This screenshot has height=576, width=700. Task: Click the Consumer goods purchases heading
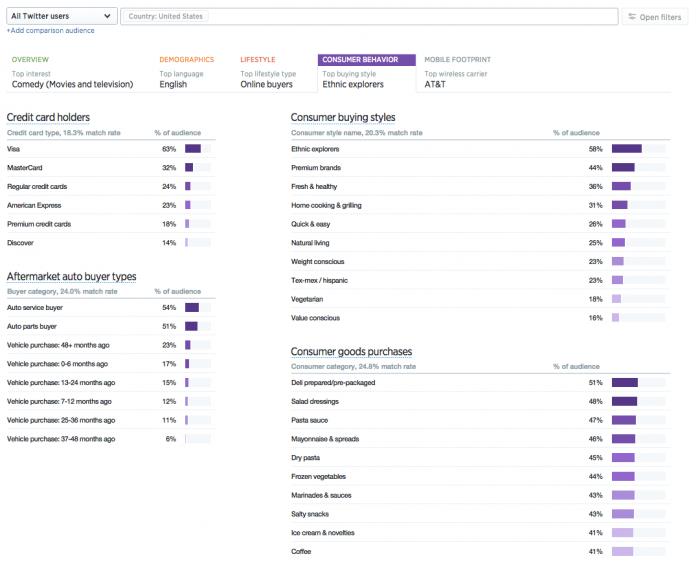(351, 351)
